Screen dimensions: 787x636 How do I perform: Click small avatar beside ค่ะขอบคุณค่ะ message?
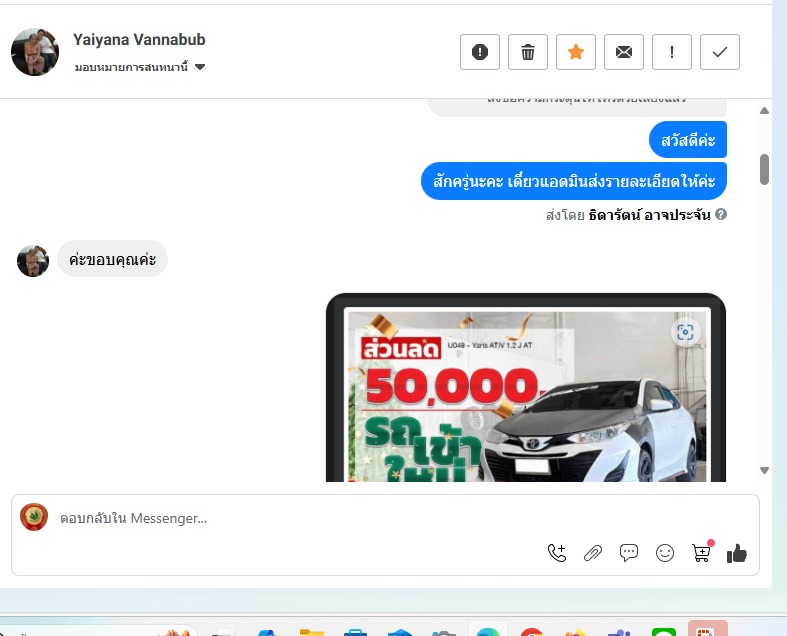click(33, 261)
